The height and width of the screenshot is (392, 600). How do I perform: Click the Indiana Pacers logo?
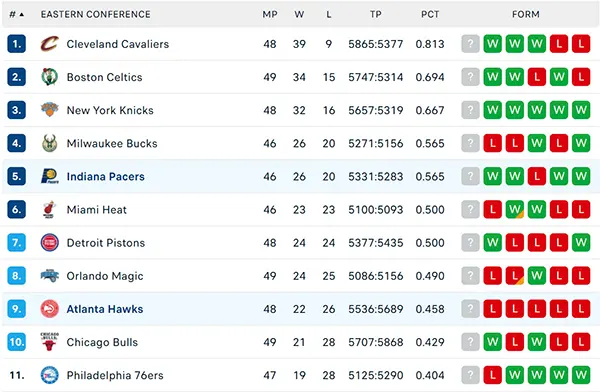50,176
